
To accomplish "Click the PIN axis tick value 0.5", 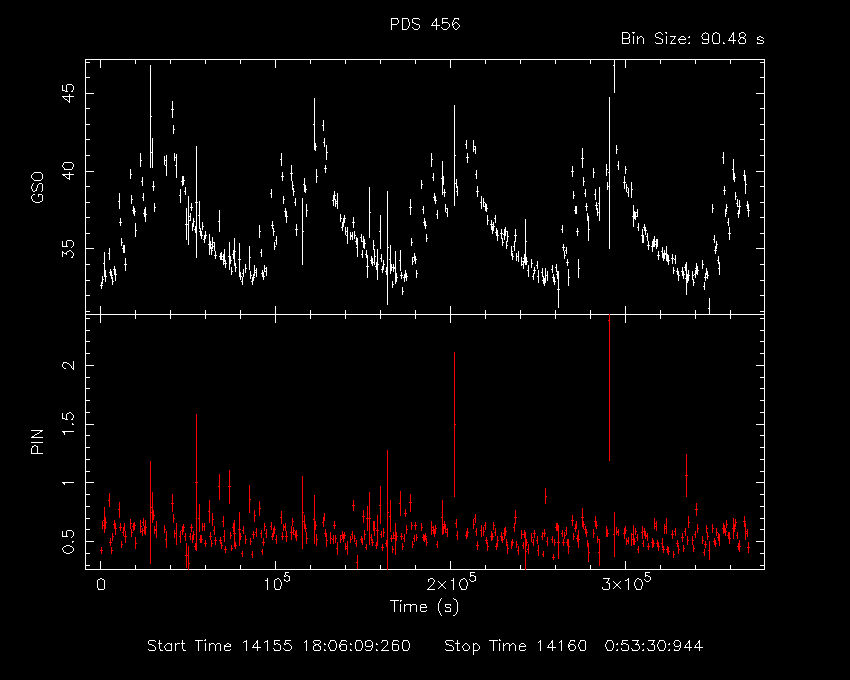I will [x=69, y=541].
